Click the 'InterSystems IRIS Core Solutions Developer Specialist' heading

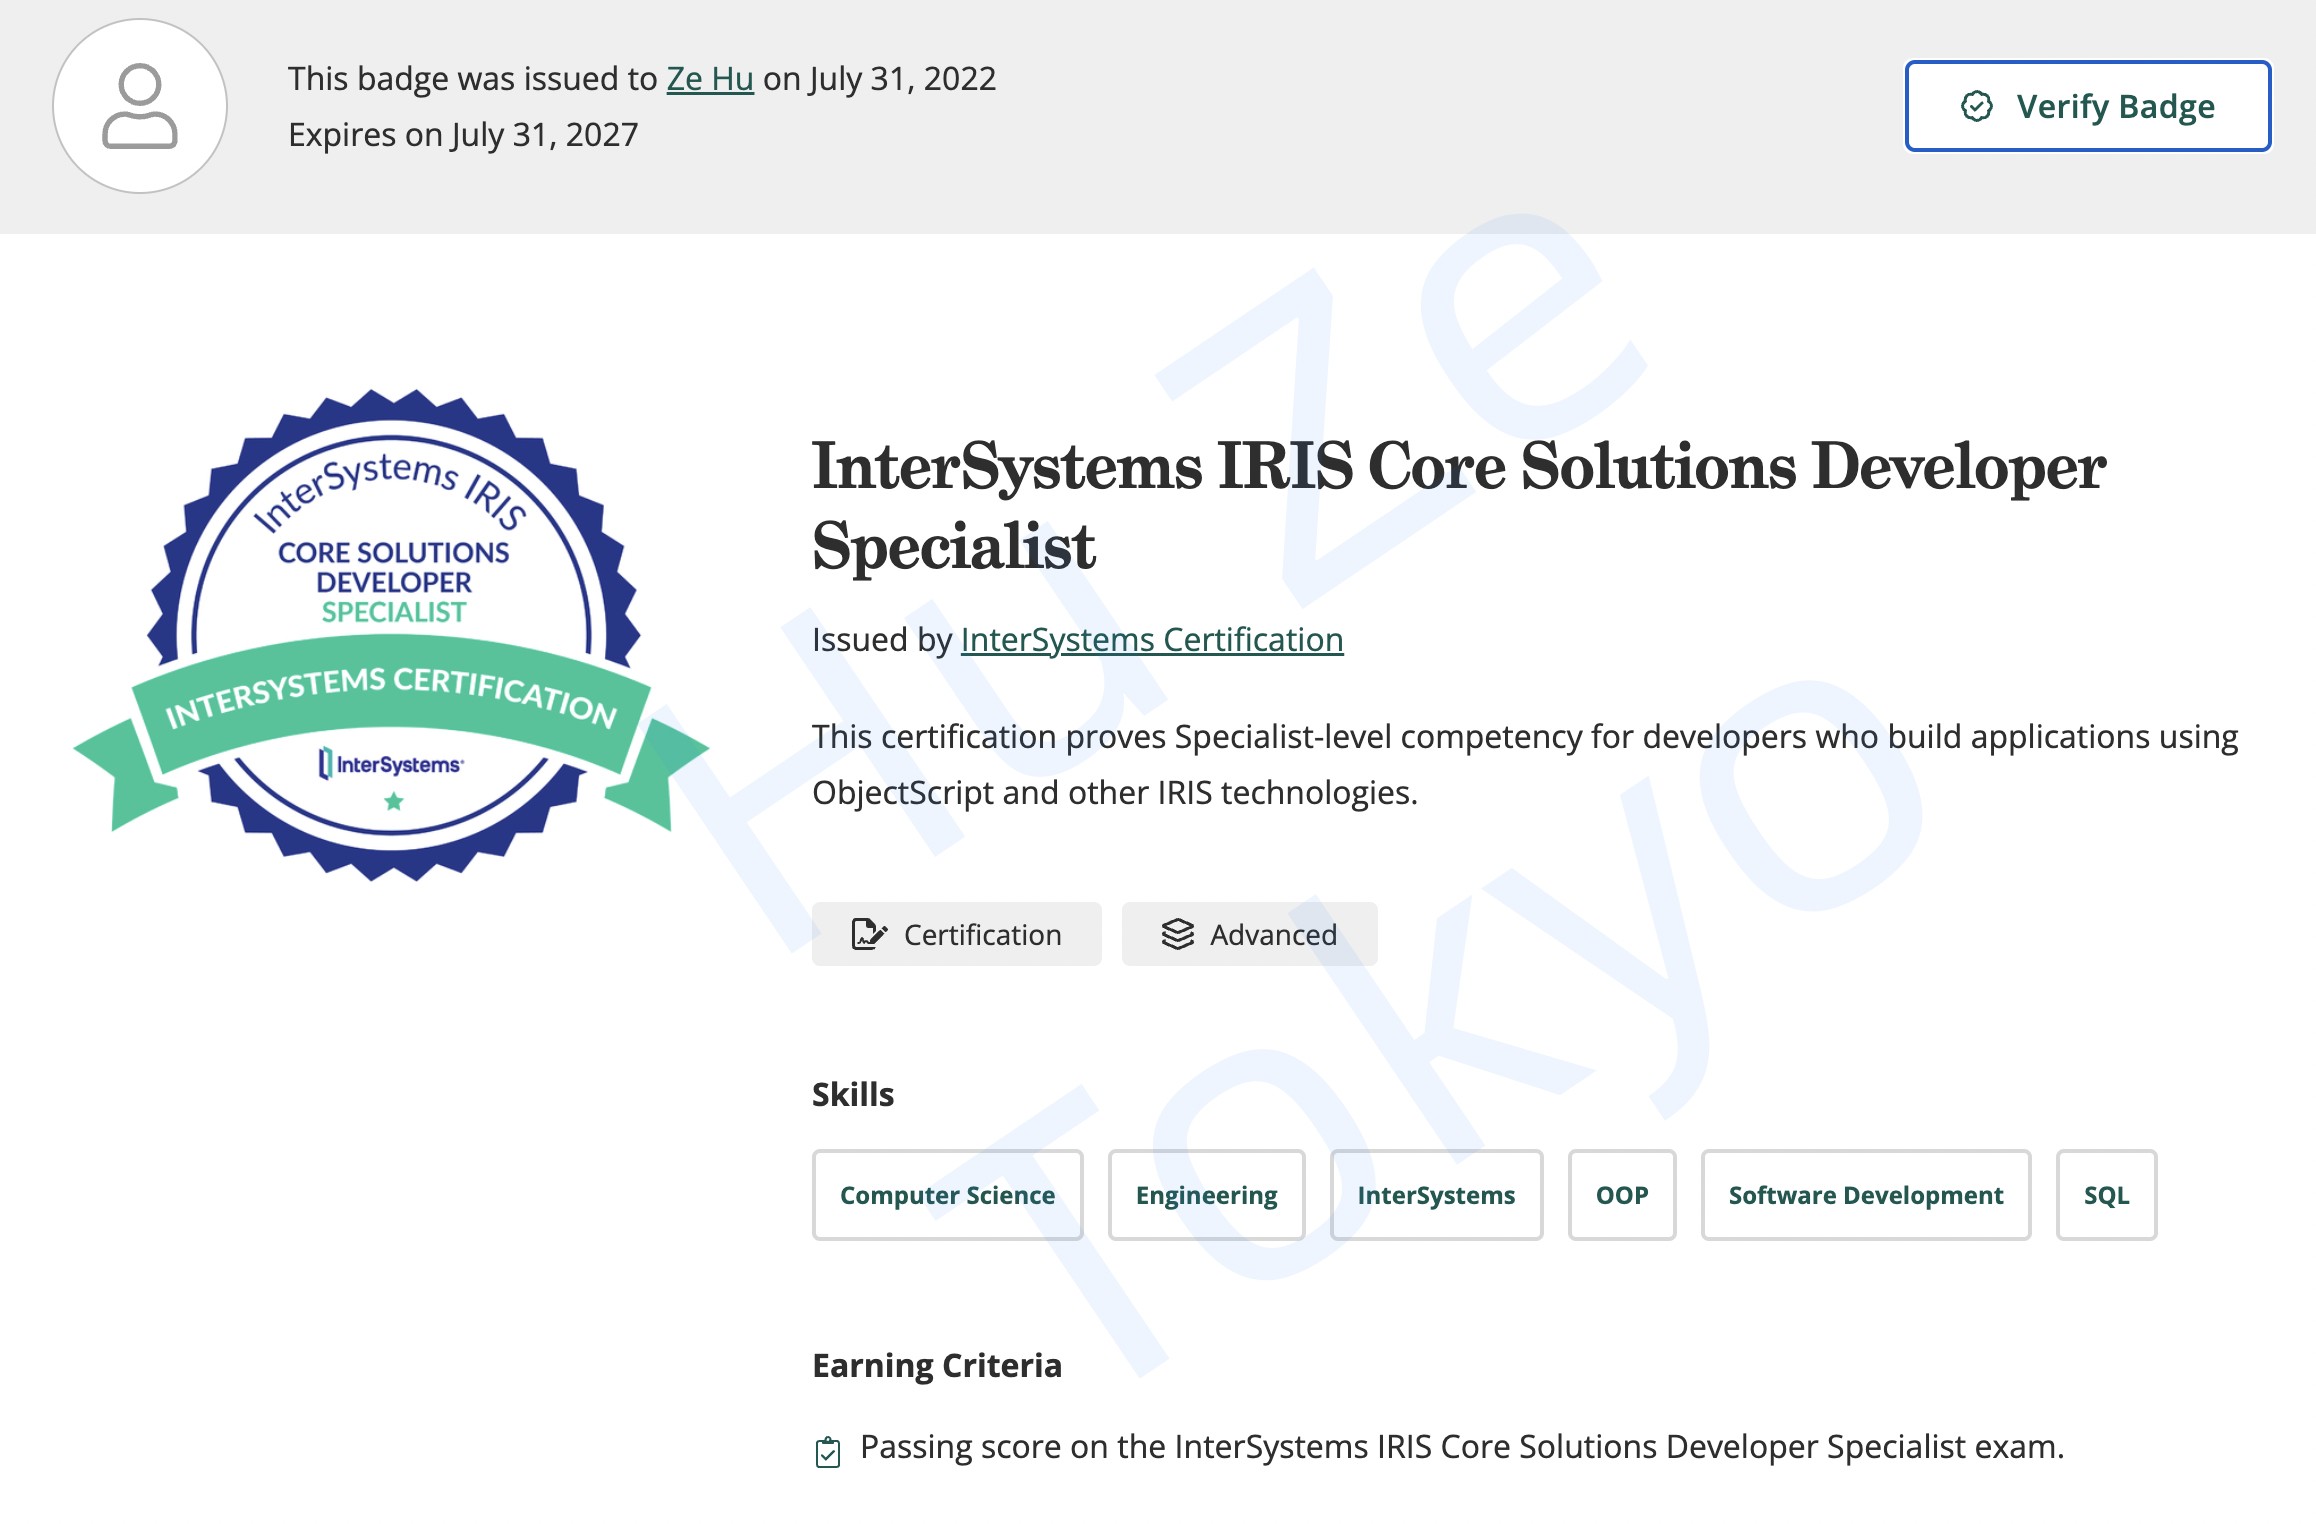(1459, 506)
